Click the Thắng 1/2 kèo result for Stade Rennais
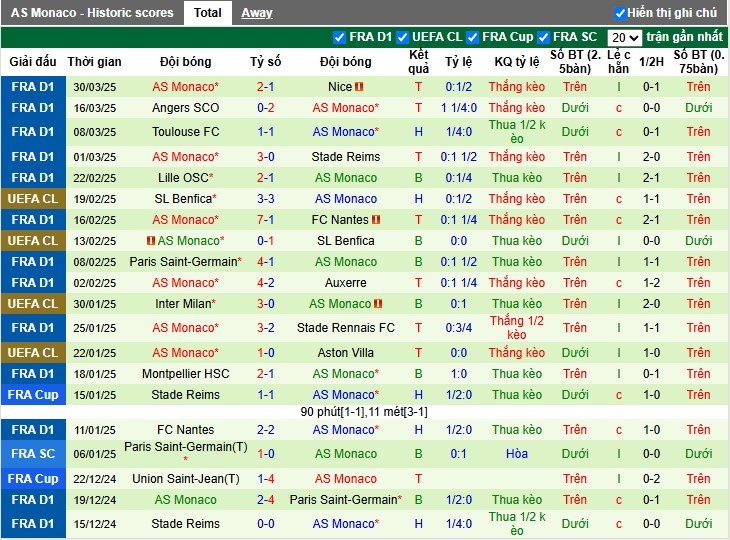This screenshot has height=540, width=730. [517, 328]
